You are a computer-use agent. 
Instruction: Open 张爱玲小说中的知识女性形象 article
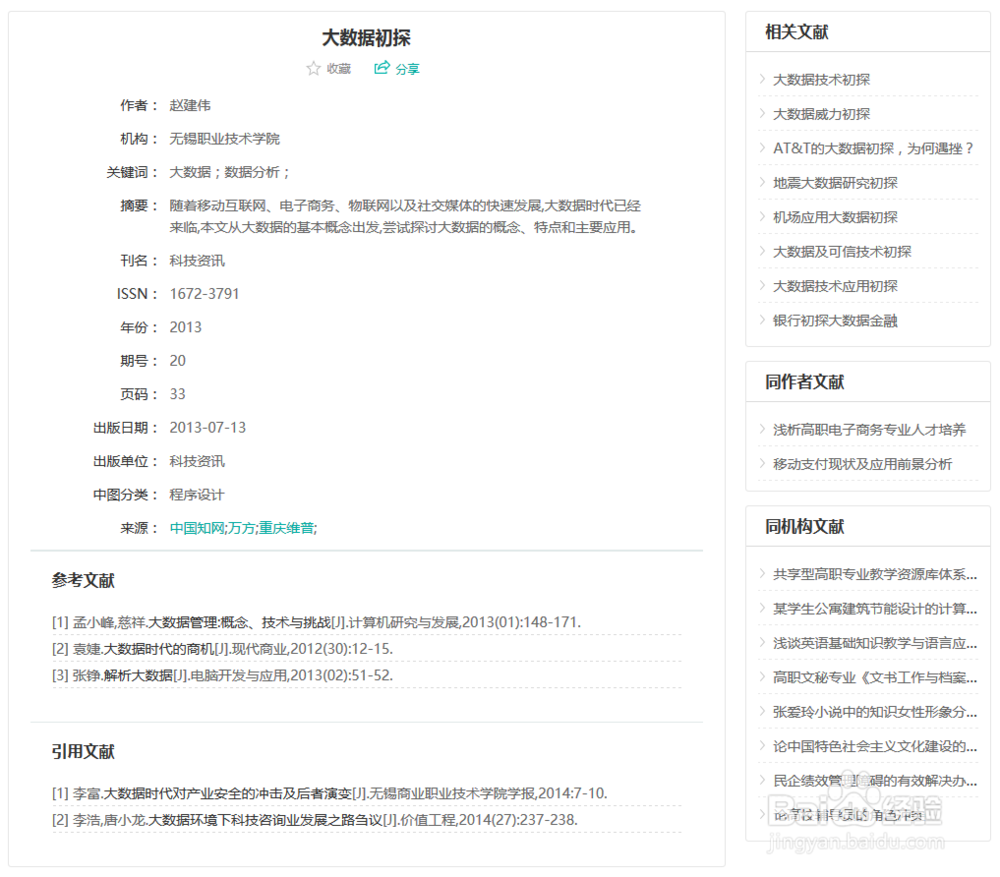(x=875, y=712)
